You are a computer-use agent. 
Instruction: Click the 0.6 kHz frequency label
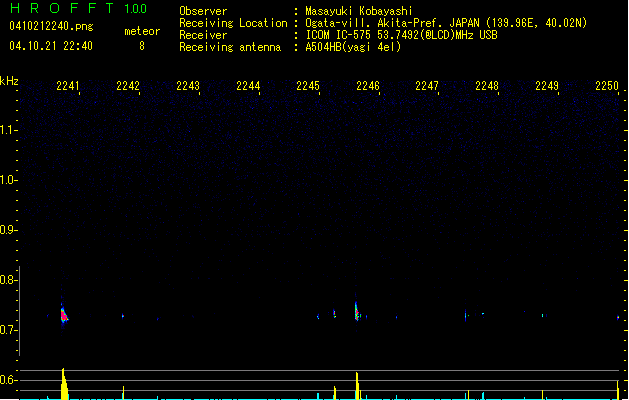point(8,380)
